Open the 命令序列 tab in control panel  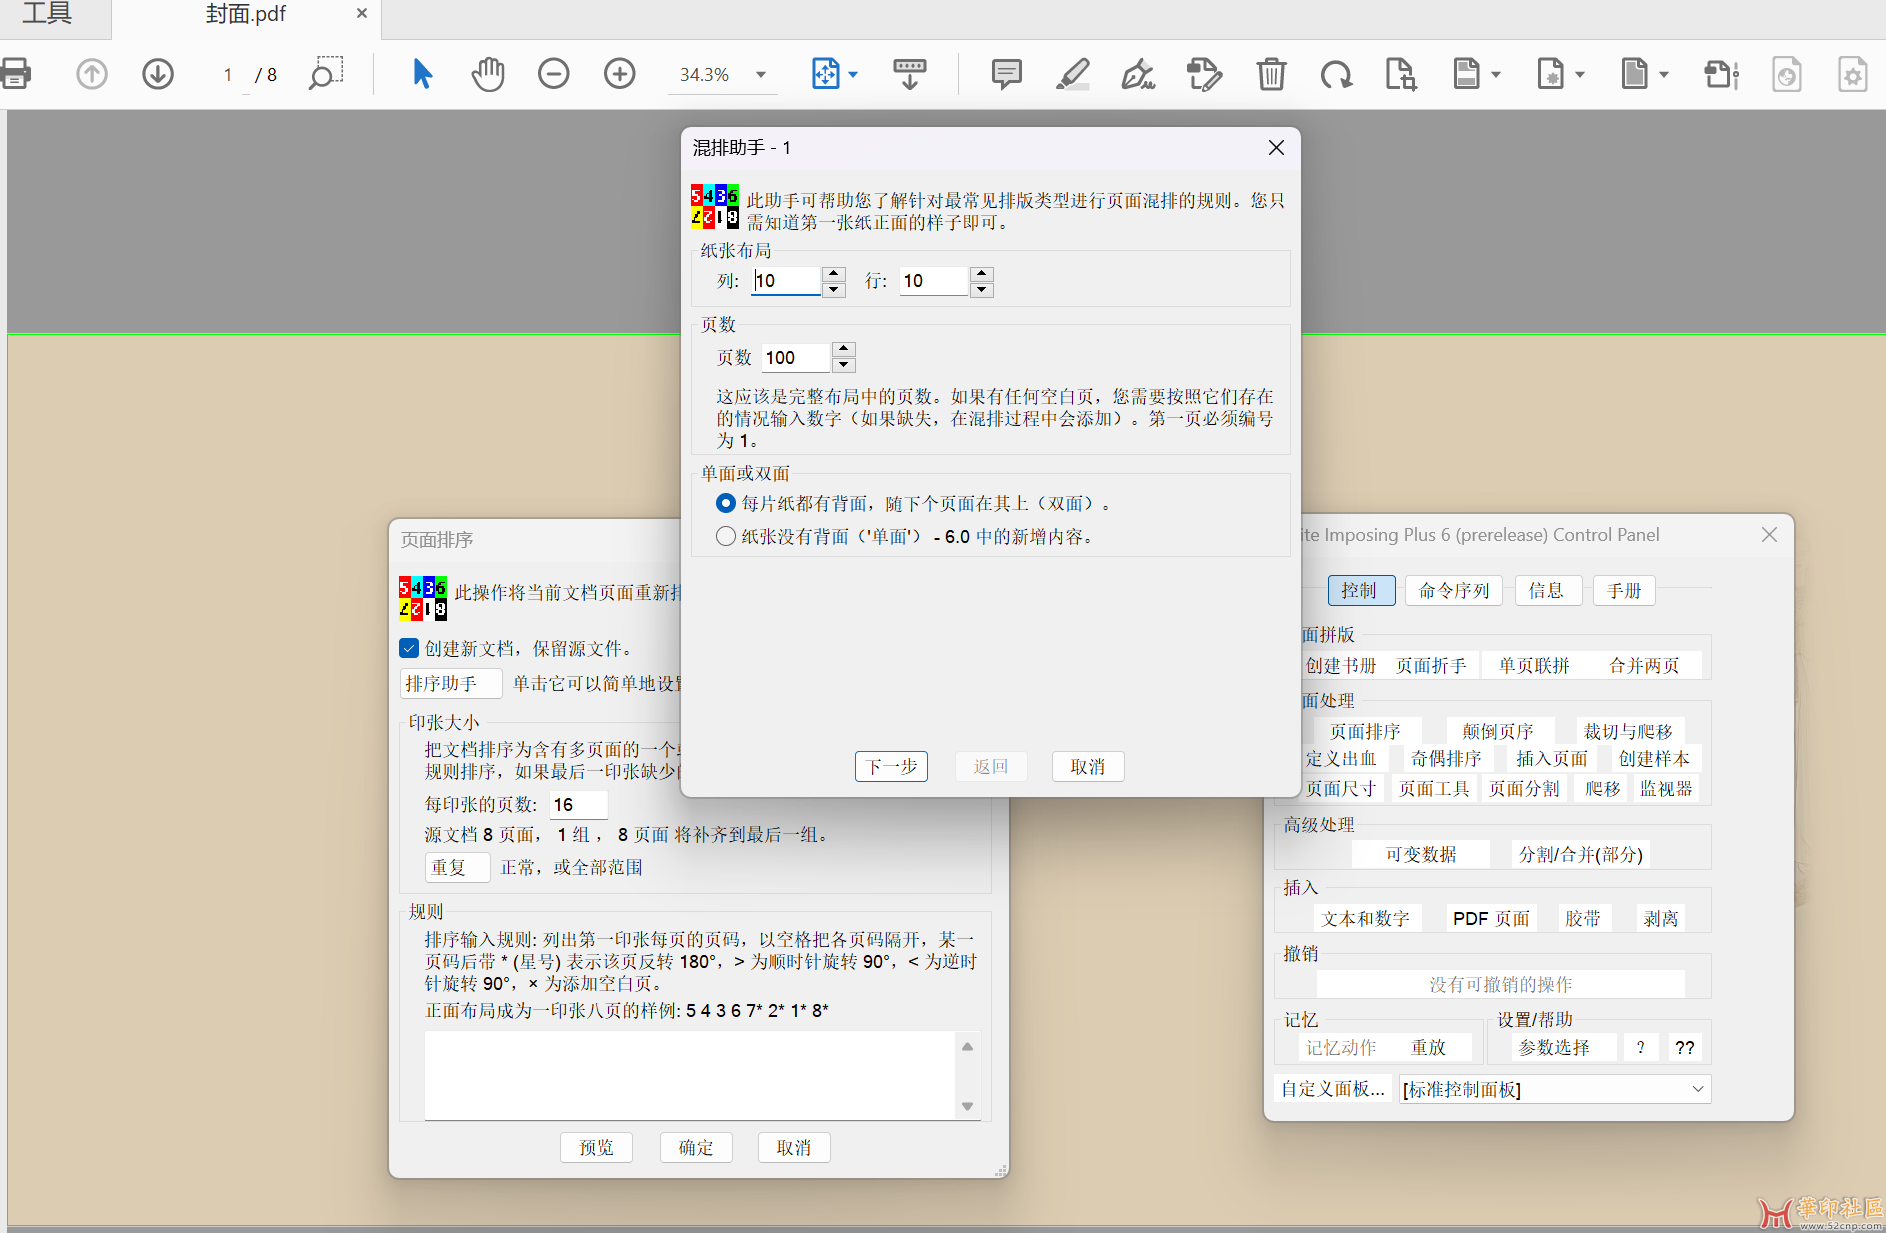[1454, 591]
